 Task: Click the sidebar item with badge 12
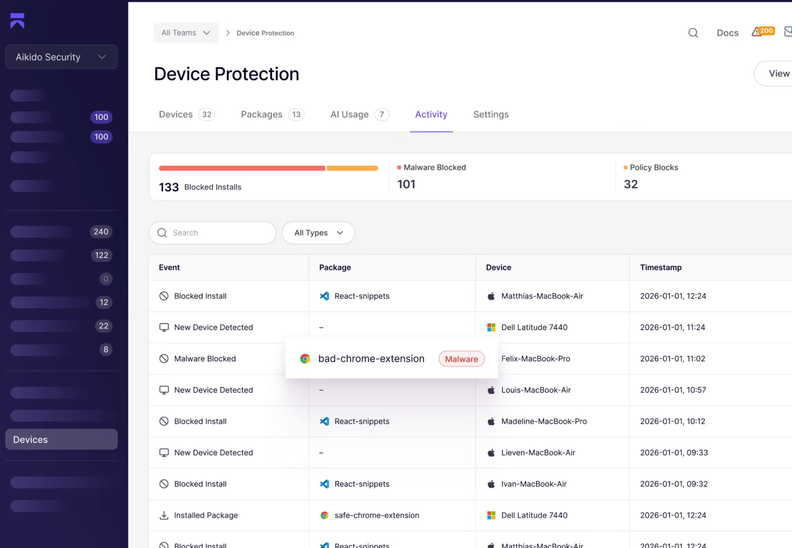point(61,302)
